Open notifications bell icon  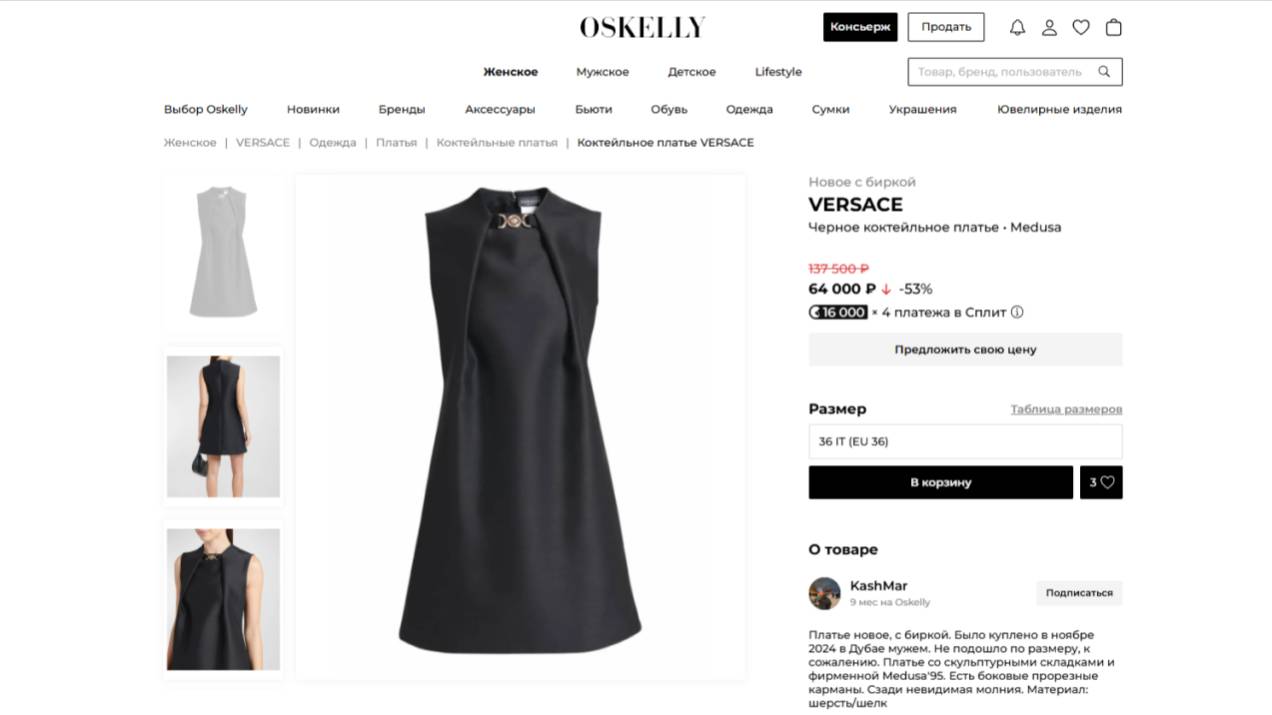1017,28
